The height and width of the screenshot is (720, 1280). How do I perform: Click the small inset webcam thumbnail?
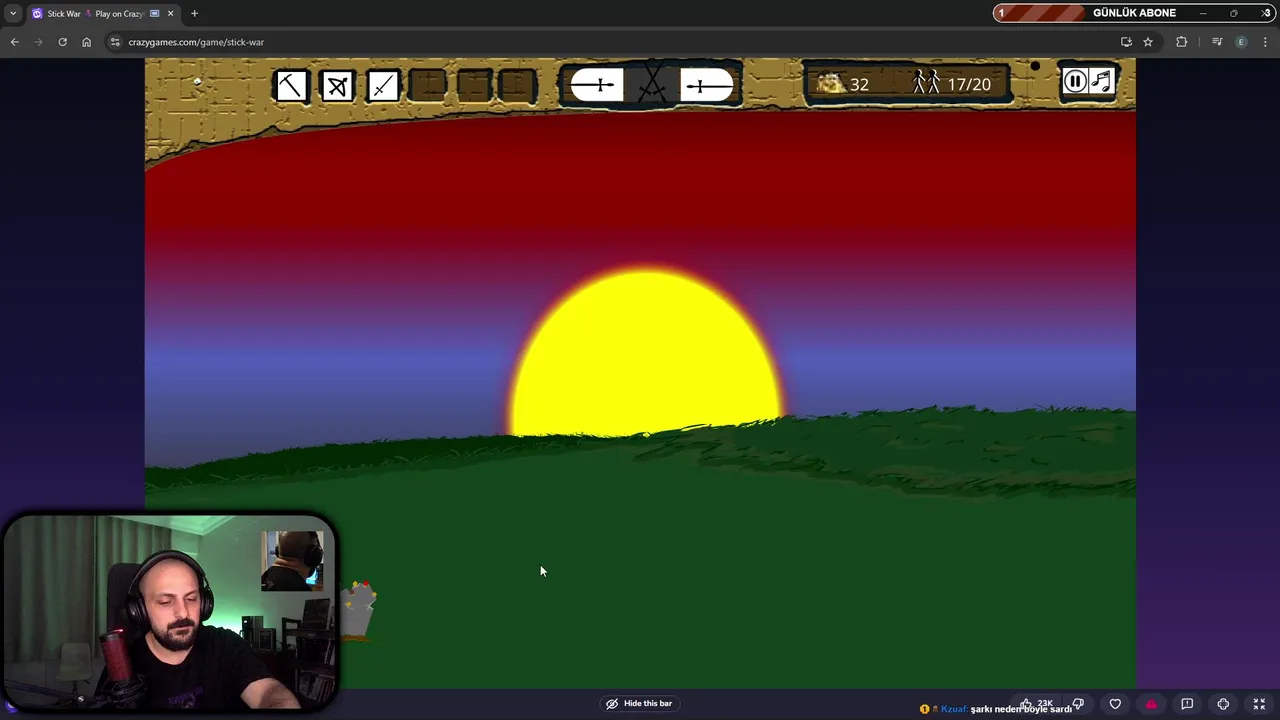tap(292, 561)
